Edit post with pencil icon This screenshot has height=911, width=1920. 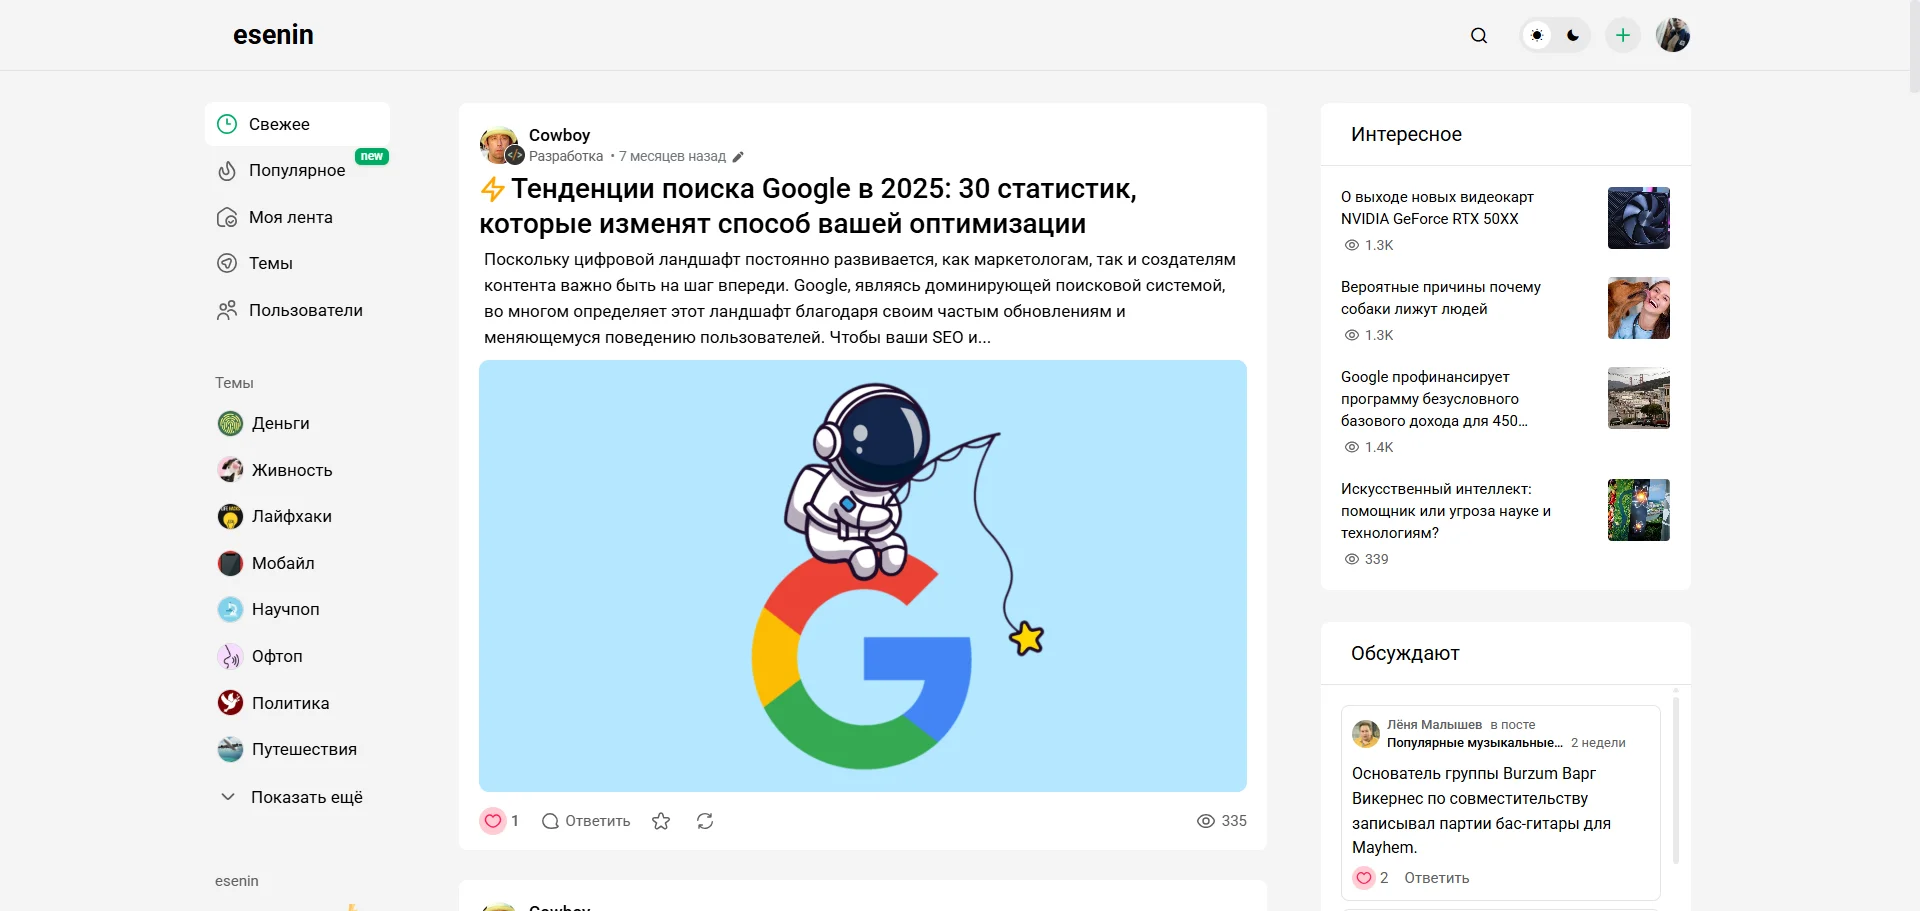point(738,157)
